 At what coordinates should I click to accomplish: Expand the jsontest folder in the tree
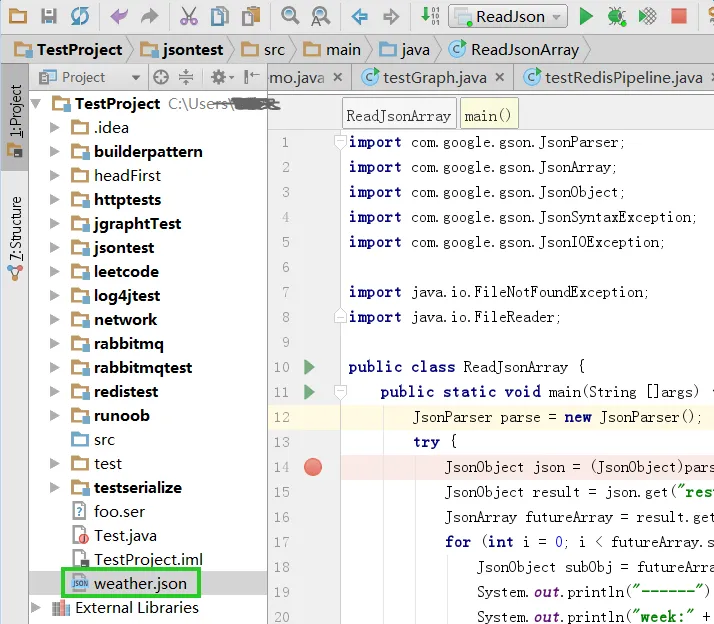pyautogui.click(x=55, y=248)
